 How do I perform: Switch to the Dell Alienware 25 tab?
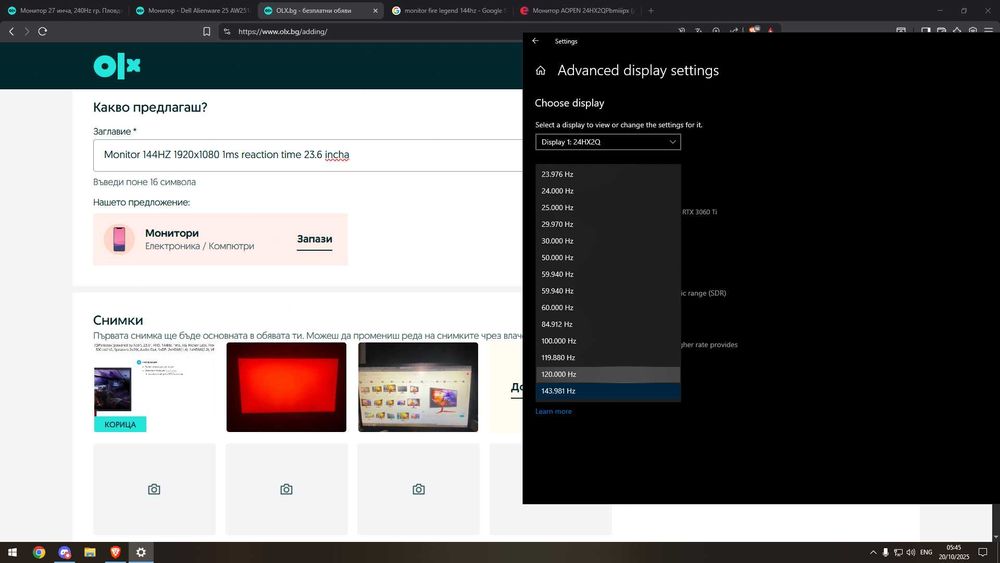[x=193, y=11]
